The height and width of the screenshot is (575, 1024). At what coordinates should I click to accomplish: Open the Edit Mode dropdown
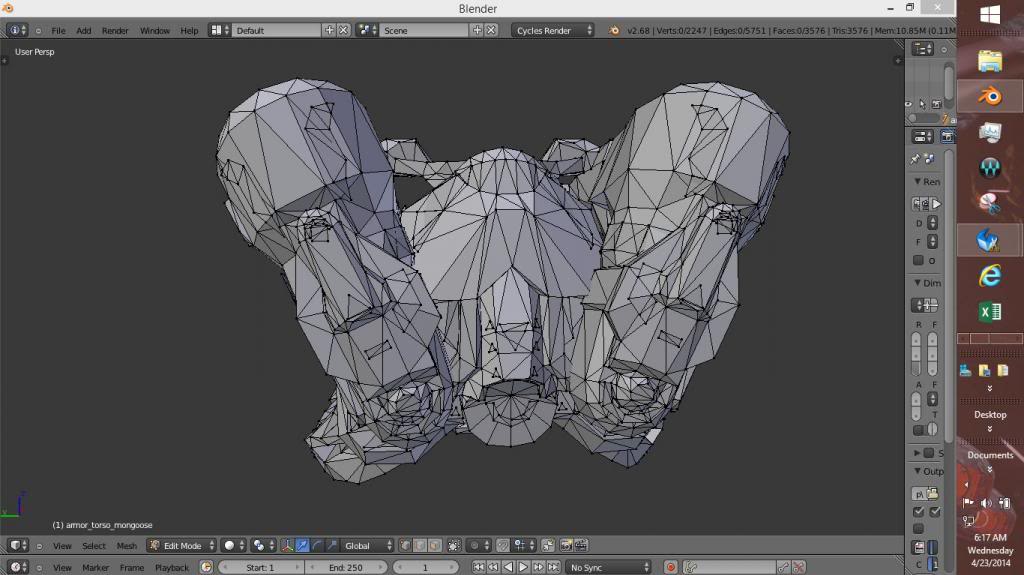pyautogui.click(x=181, y=546)
